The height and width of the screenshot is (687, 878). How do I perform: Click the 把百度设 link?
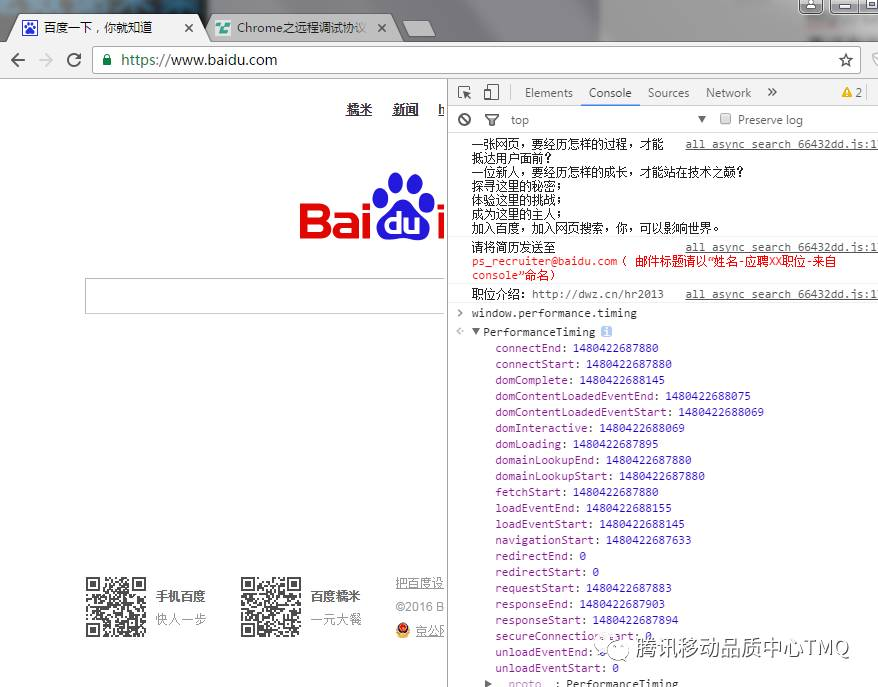(x=419, y=583)
